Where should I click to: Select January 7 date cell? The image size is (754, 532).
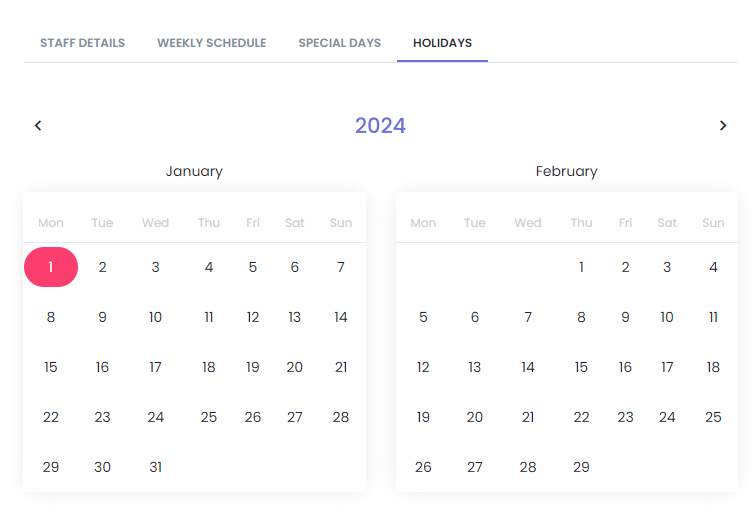click(x=341, y=267)
